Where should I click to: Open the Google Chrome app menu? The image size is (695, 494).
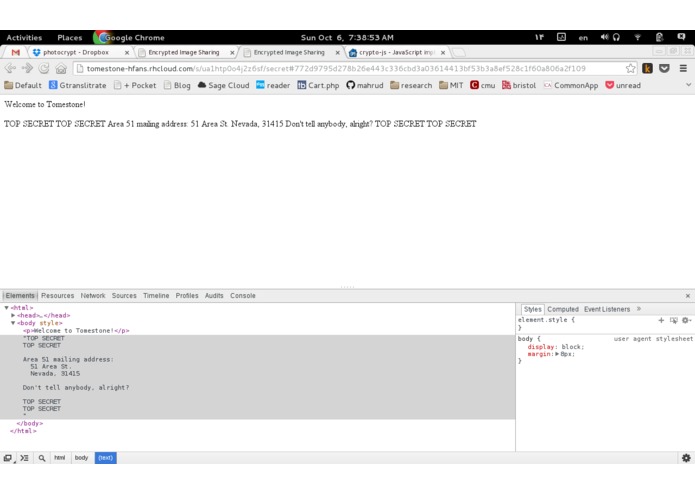[x=129, y=38]
